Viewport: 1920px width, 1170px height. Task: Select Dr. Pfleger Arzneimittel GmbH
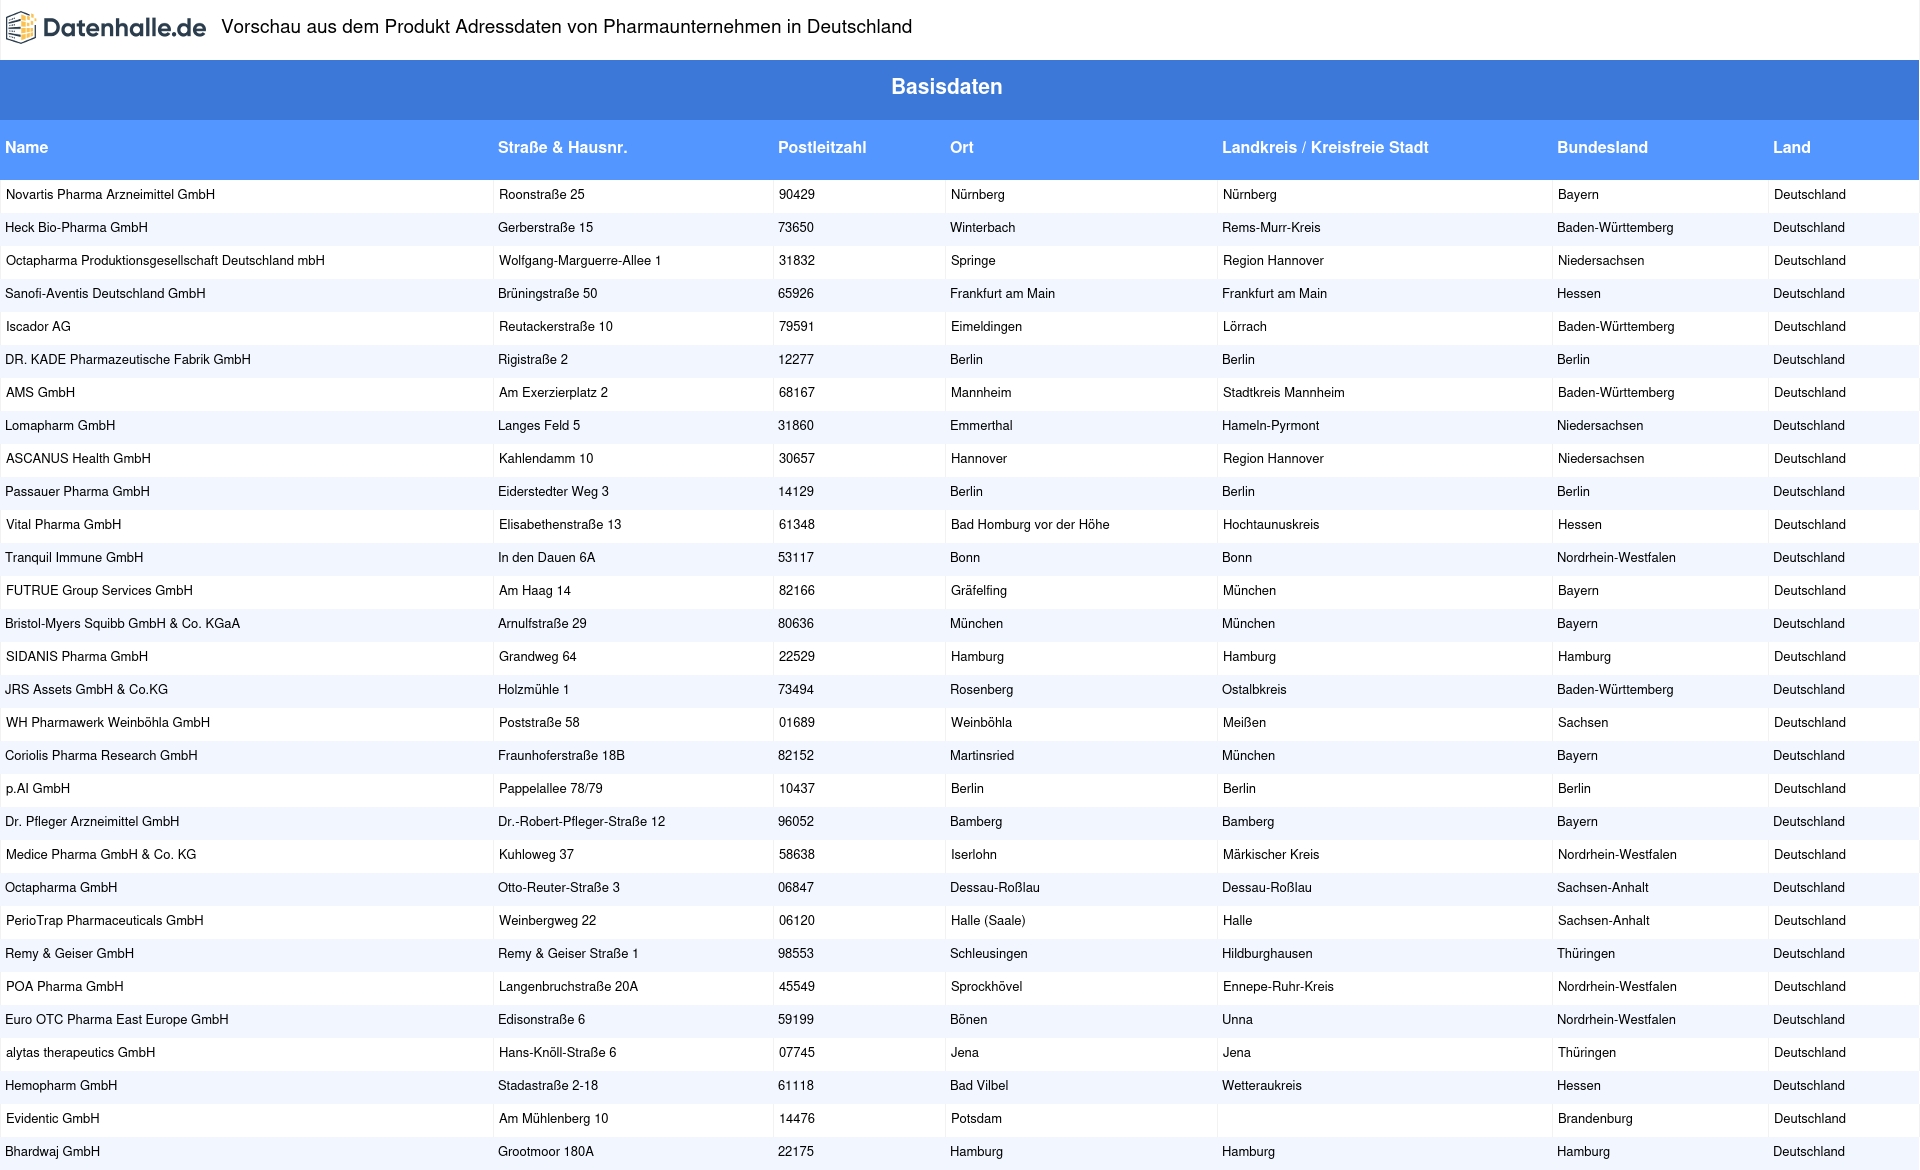[x=92, y=822]
